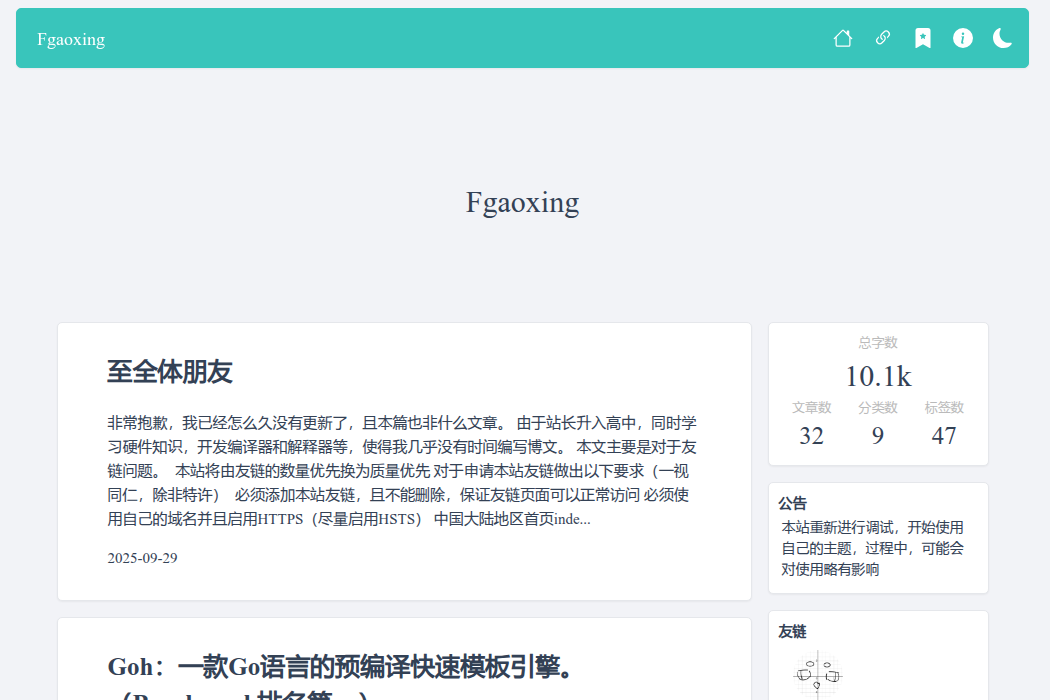Screen dimensions: 1050x700
Task: Click the 2025-09-29 post date
Action: (142, 558)
